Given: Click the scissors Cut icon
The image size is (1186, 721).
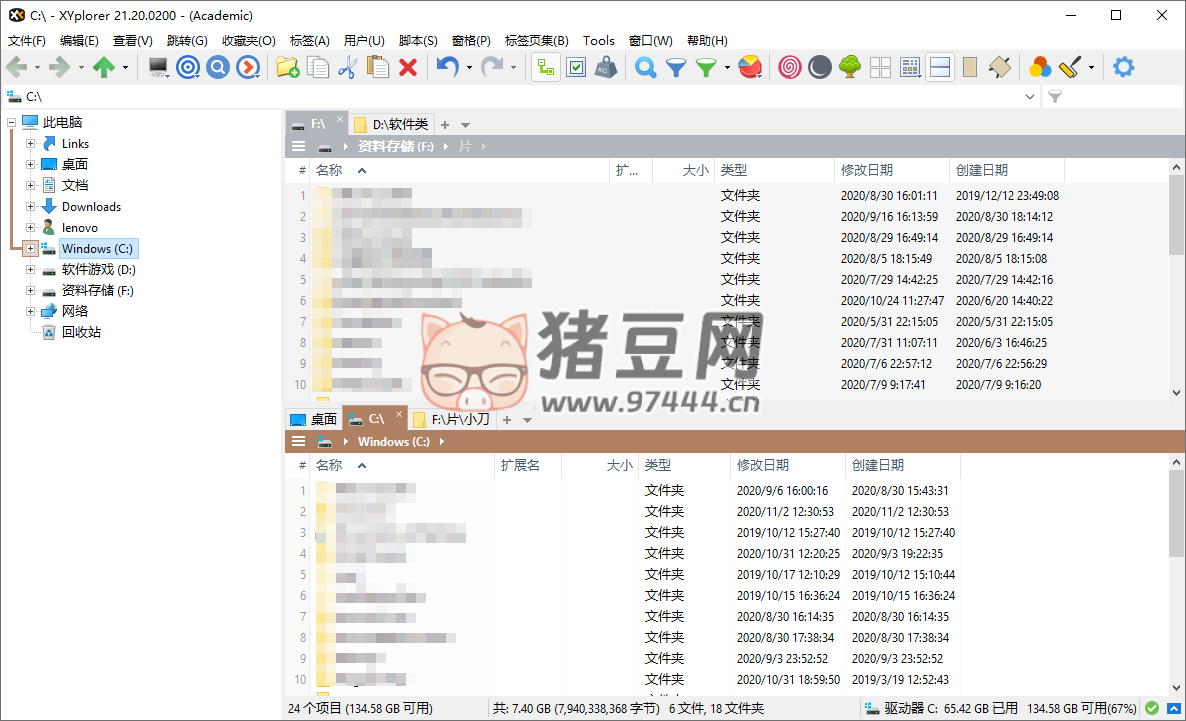Looking at the screenshot, I should pyautogui.click(x=347, y=67).
